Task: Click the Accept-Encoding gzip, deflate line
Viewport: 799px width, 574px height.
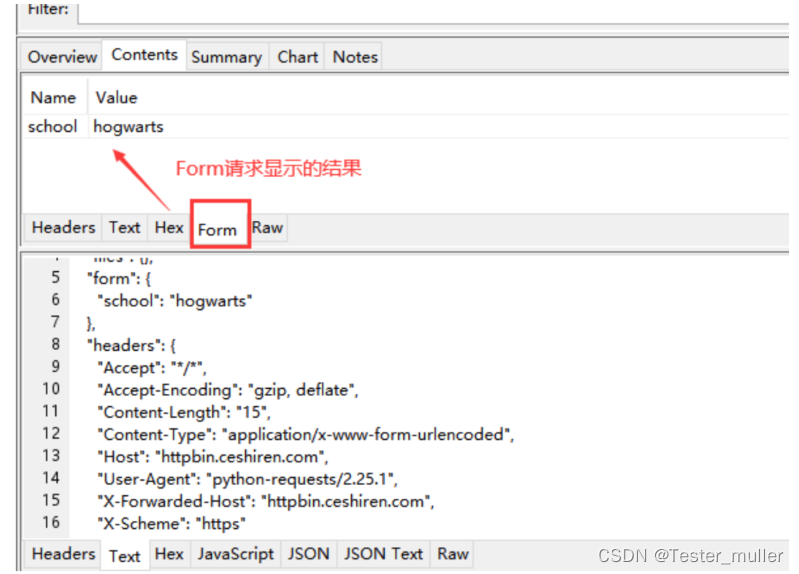Action: point(227,390)
